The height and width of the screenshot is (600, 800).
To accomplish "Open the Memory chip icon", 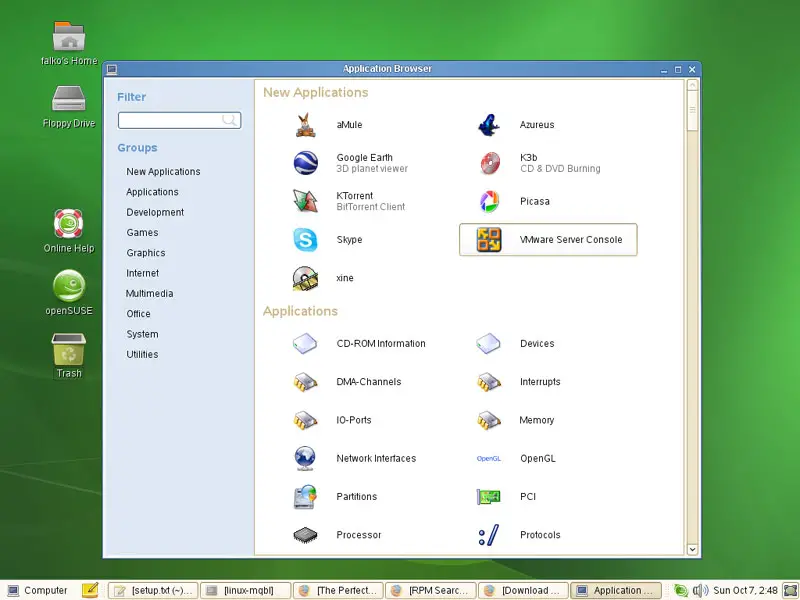I will 489,420.
